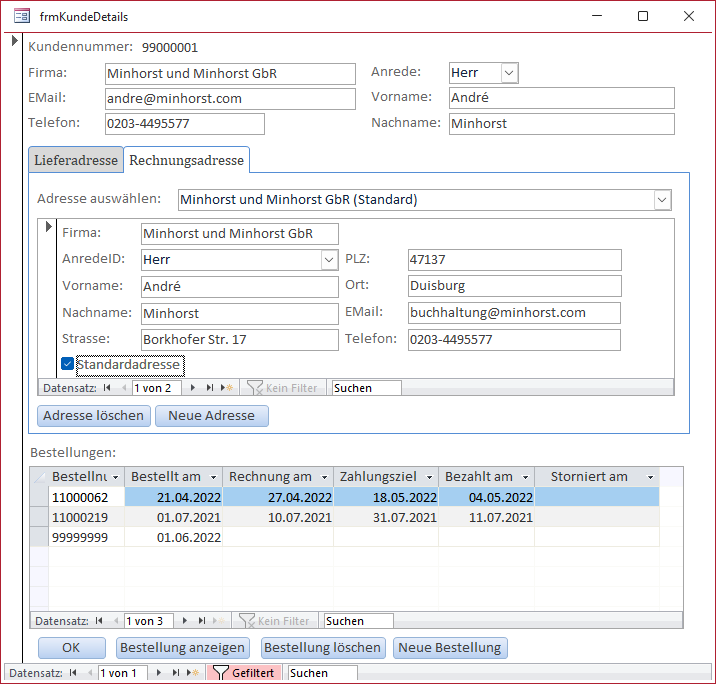Jump to last address record of 2
The width and height of the screenshot is (716, 684).
[210, 387]
